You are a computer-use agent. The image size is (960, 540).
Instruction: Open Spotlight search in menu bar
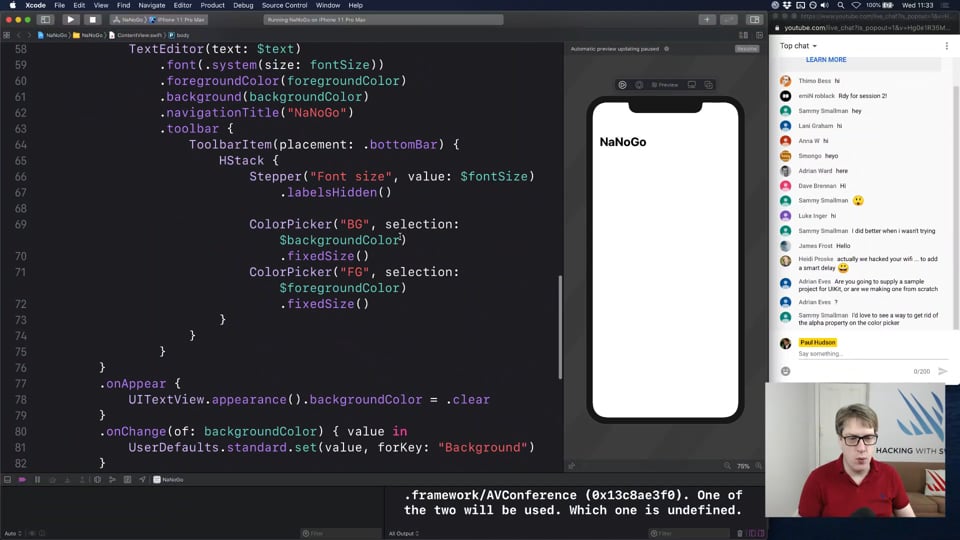841,5
